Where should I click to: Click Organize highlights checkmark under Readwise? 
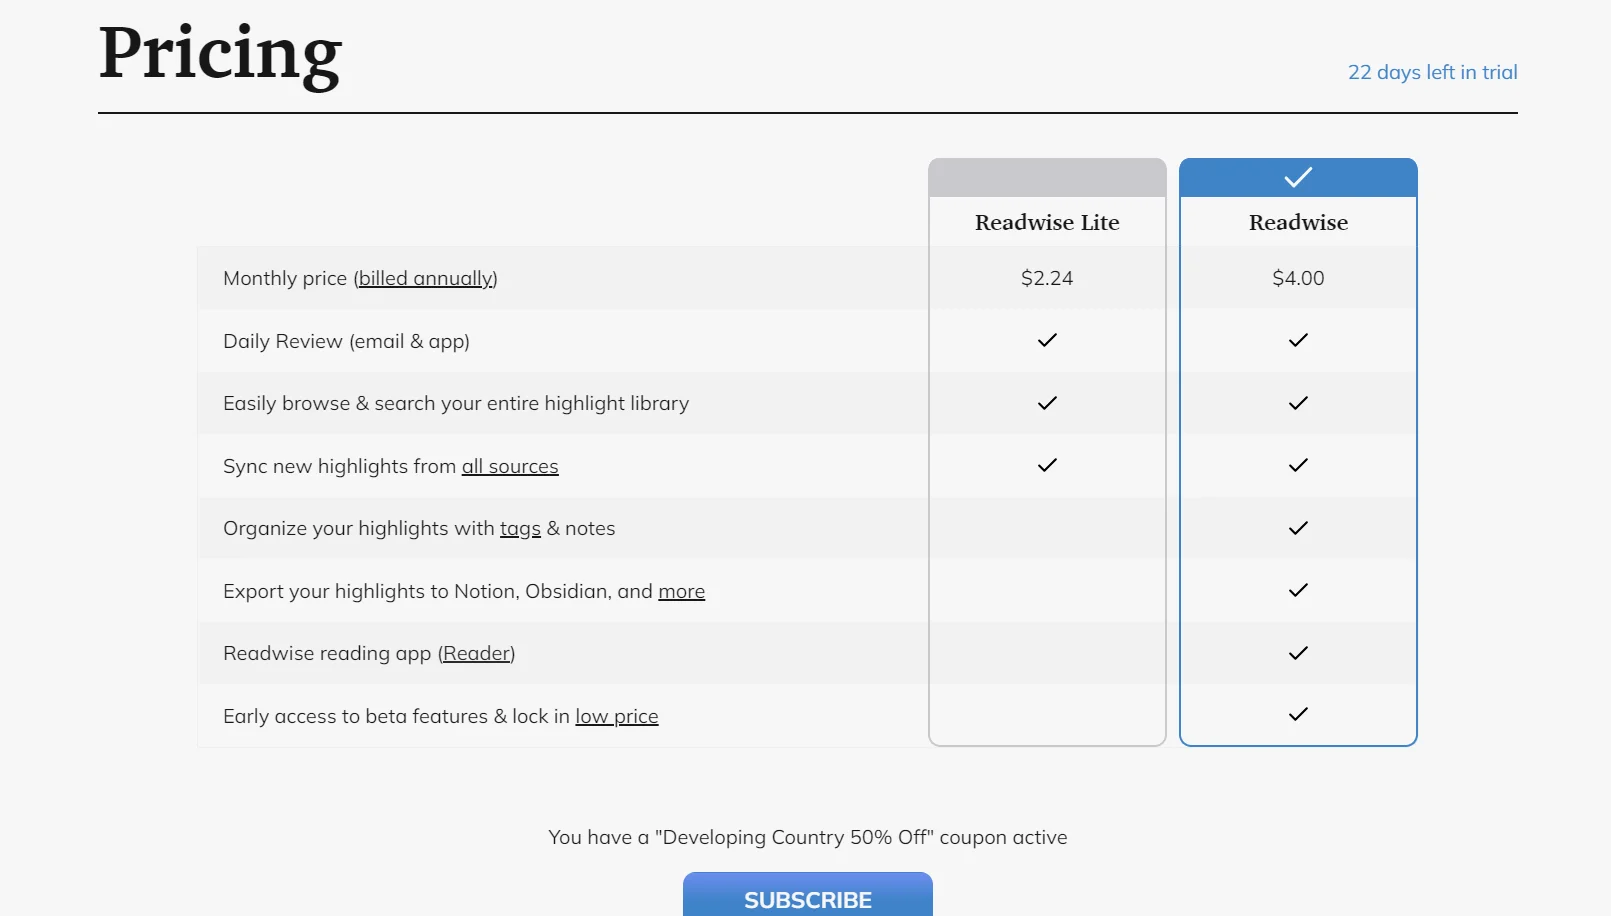click(x=1298, y=528)
